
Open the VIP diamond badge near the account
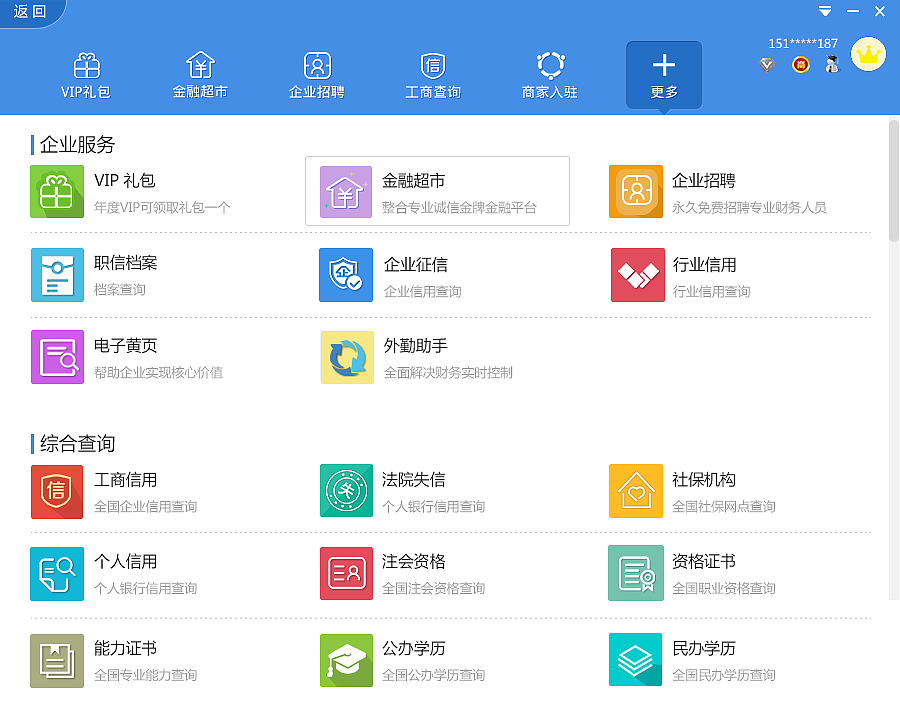(766, 64)
